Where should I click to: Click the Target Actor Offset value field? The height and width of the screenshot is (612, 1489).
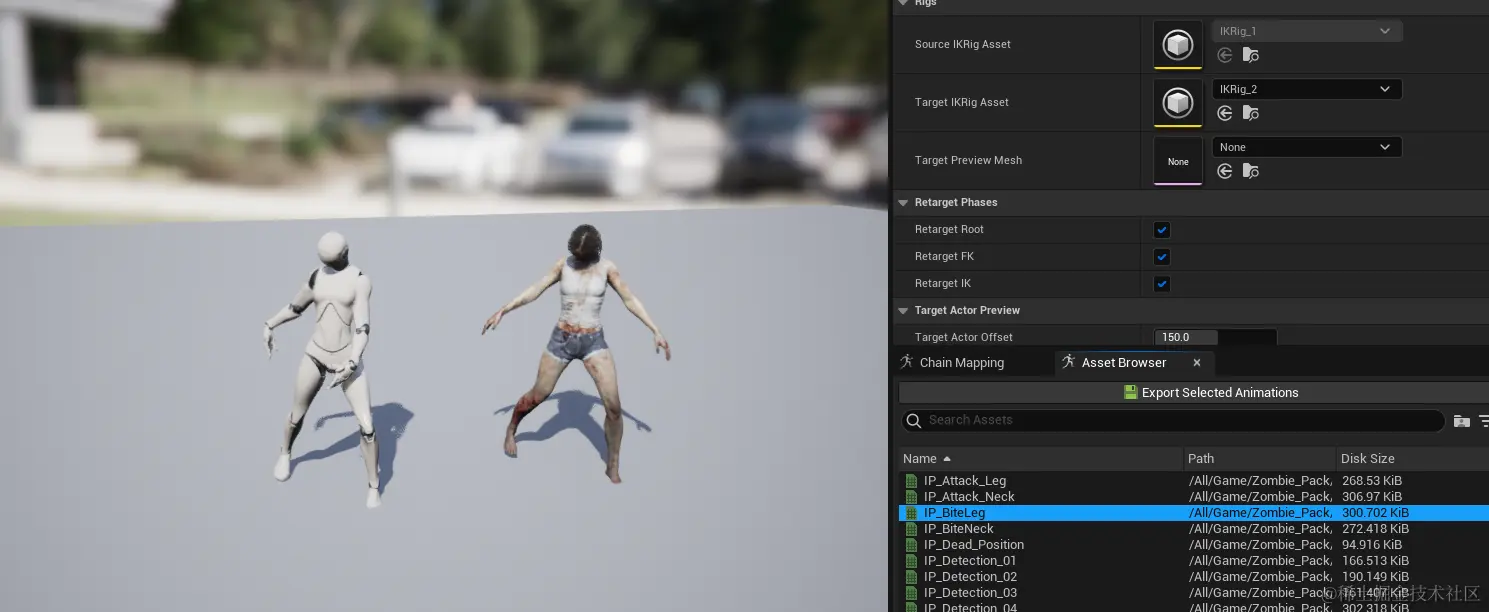coord(1215,337)
